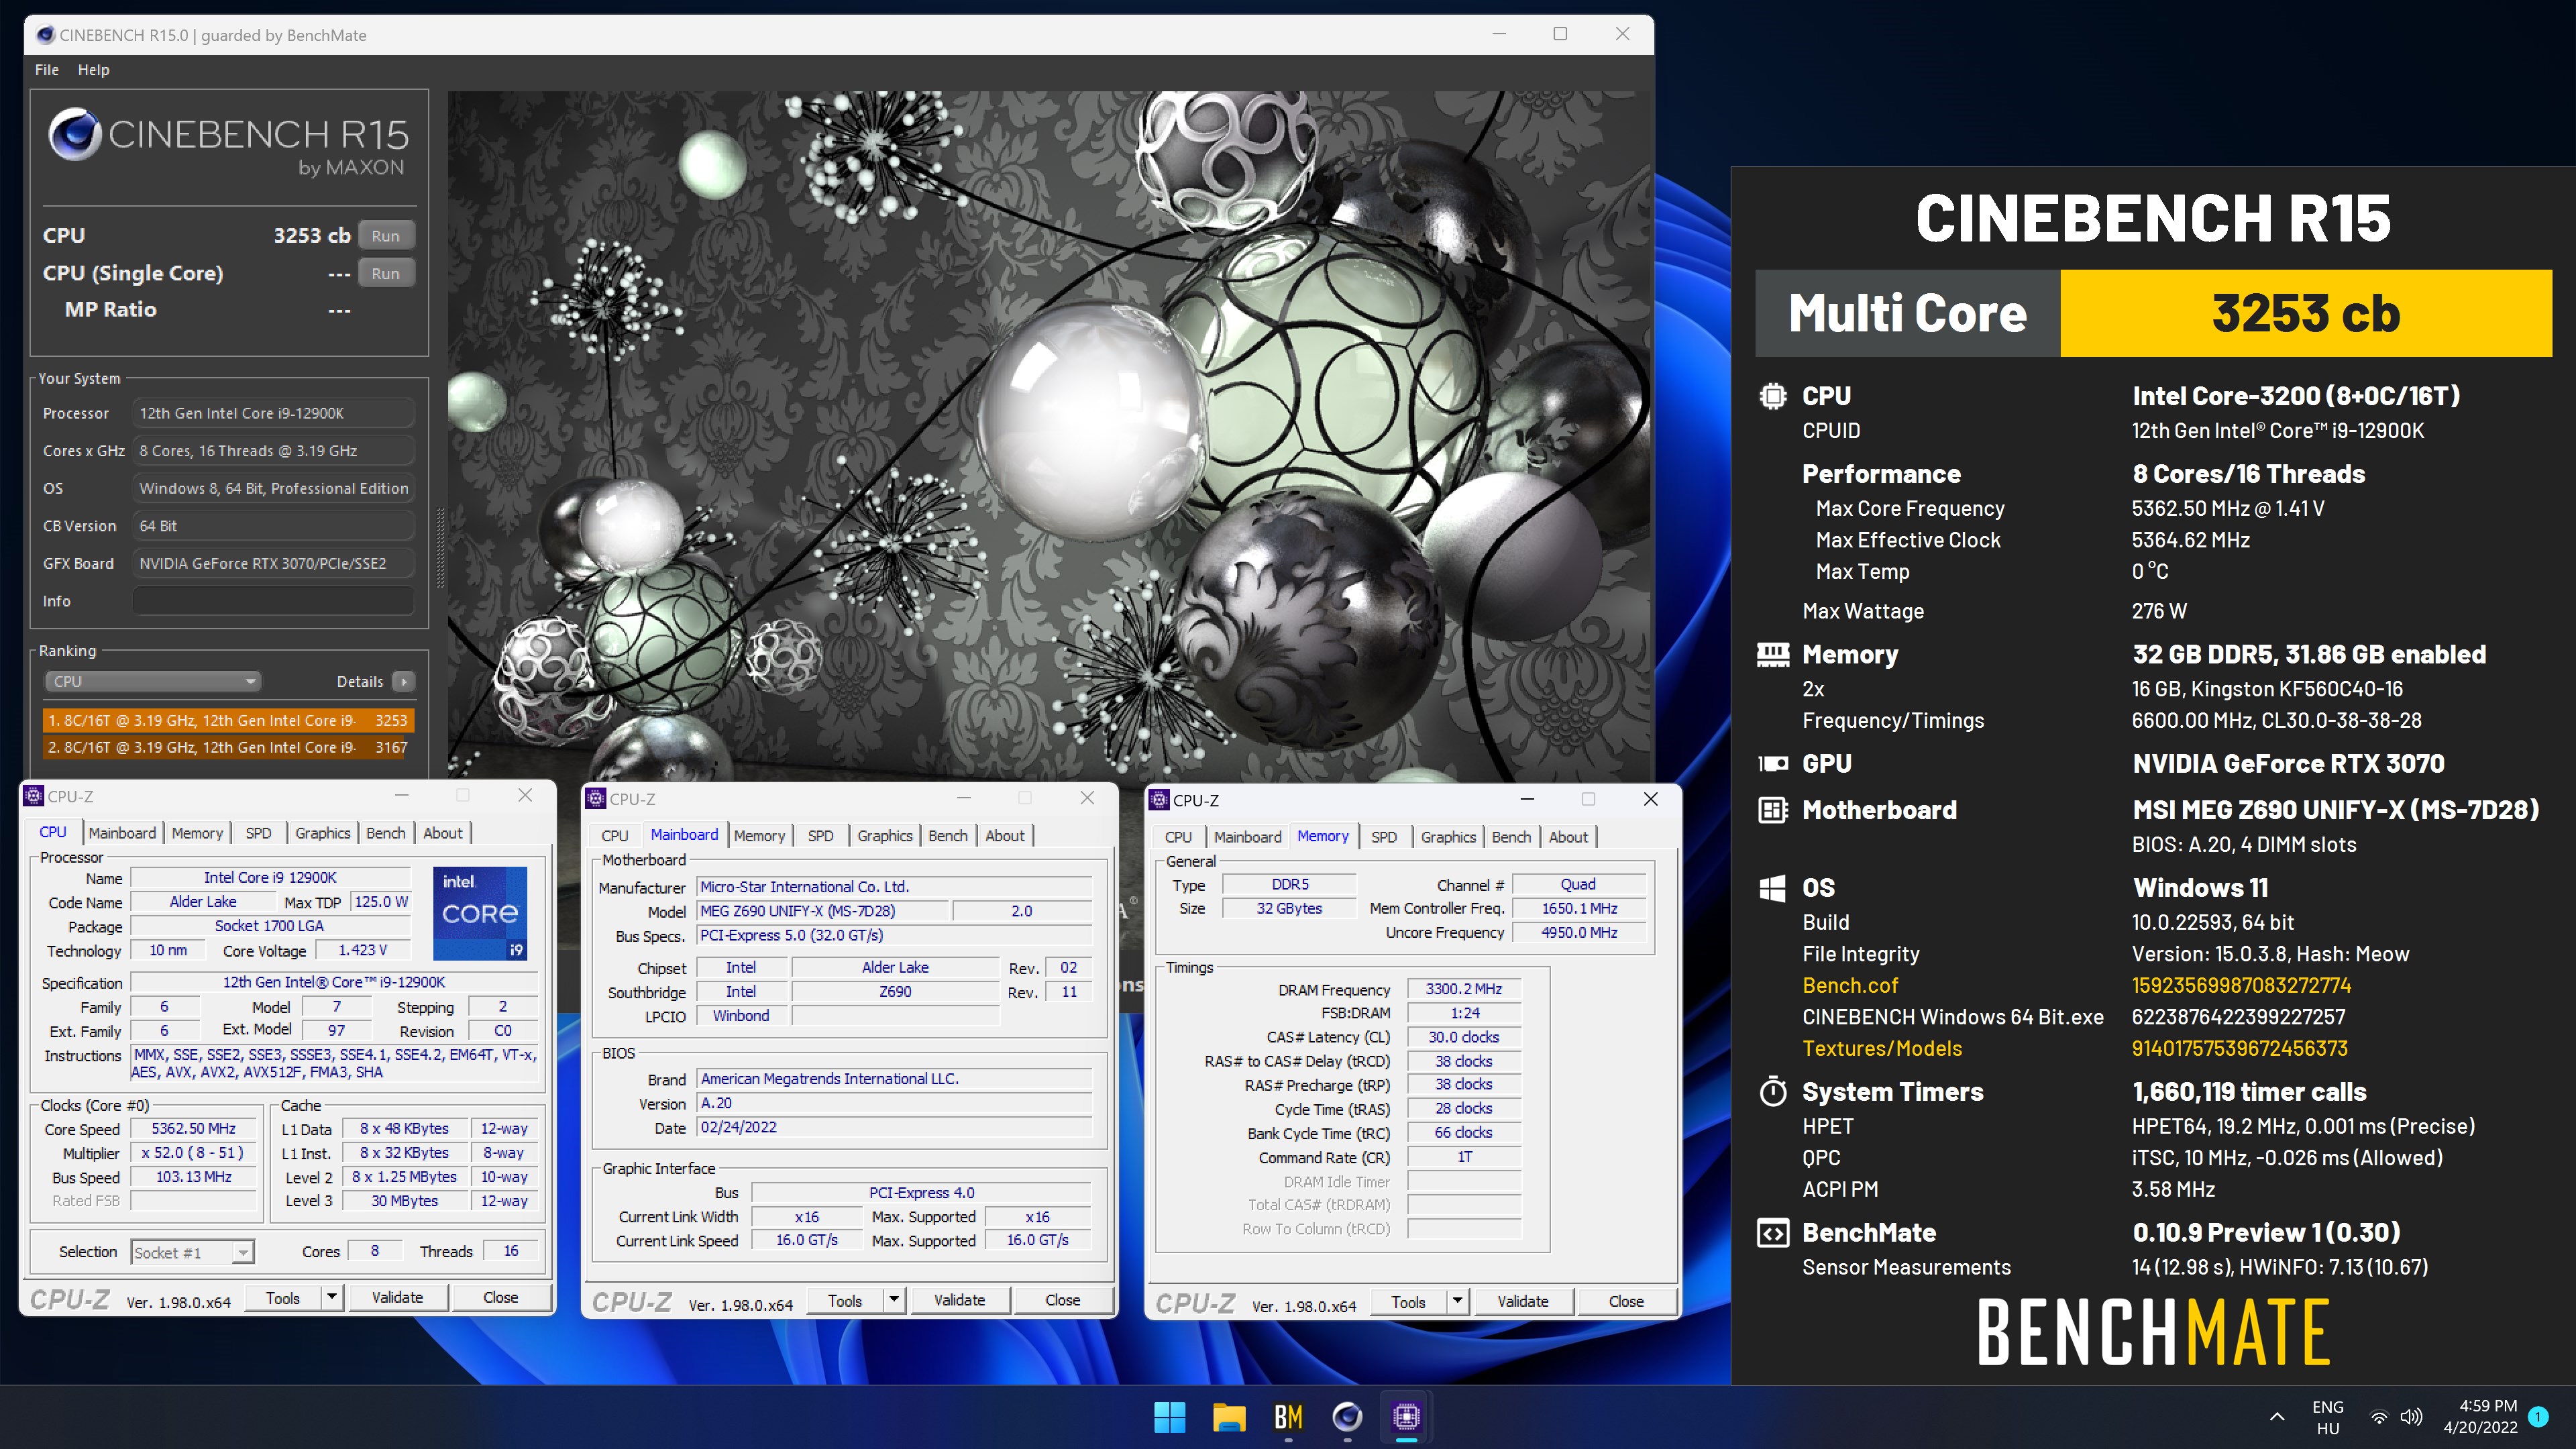2576x1449 pixels.
Task: Click the Details arrow in Ranking
Action: pyautogui.click(x=404, y=681)
